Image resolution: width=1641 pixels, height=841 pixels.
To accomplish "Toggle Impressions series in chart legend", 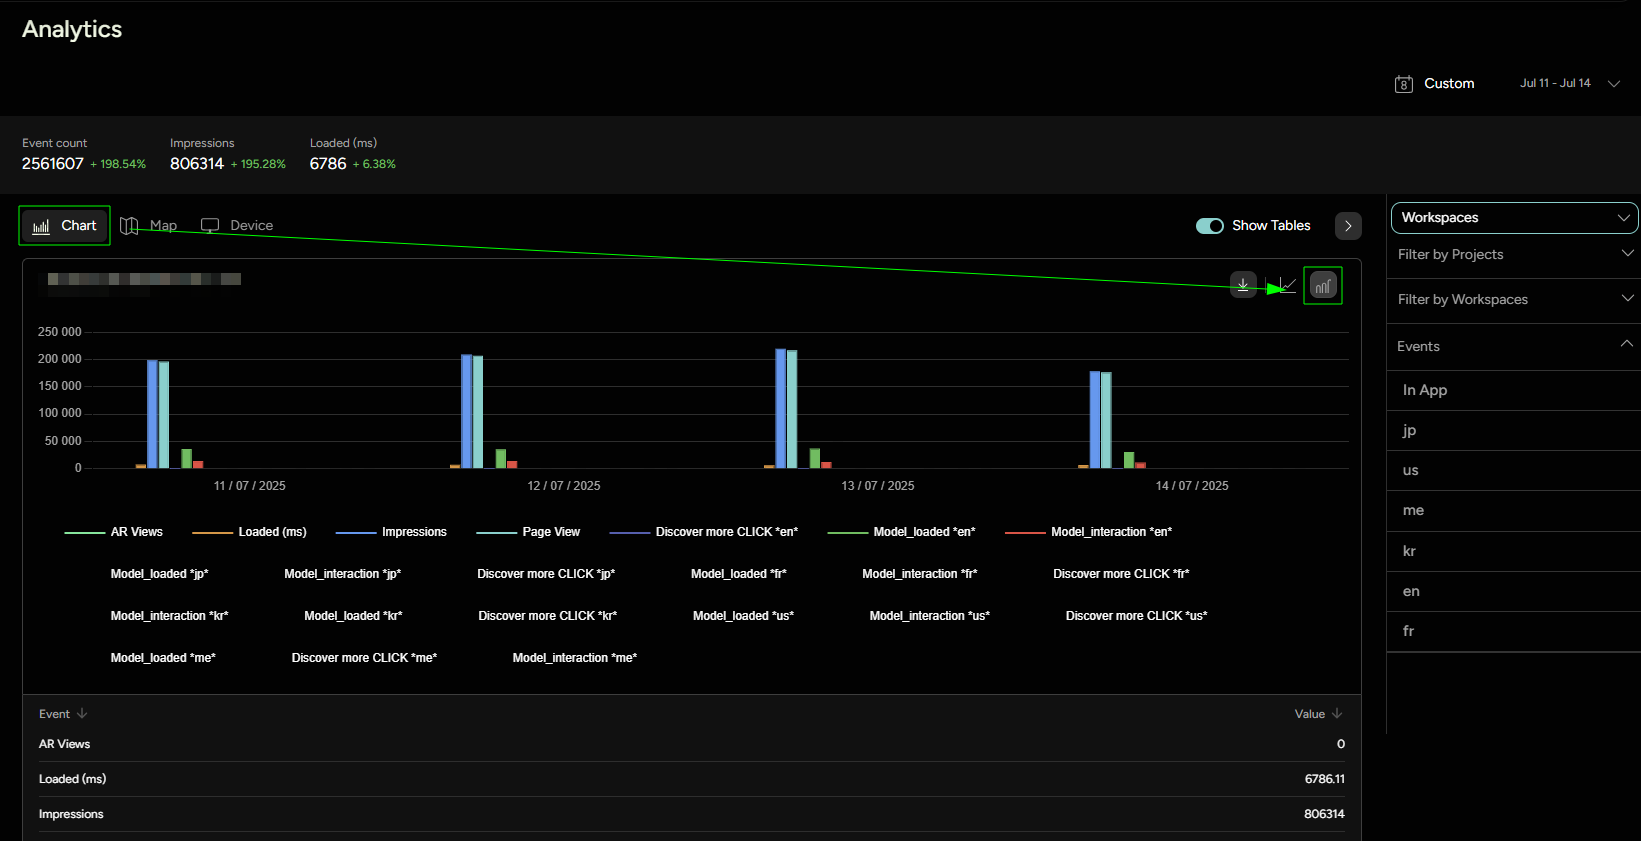I will pos(413,532).
